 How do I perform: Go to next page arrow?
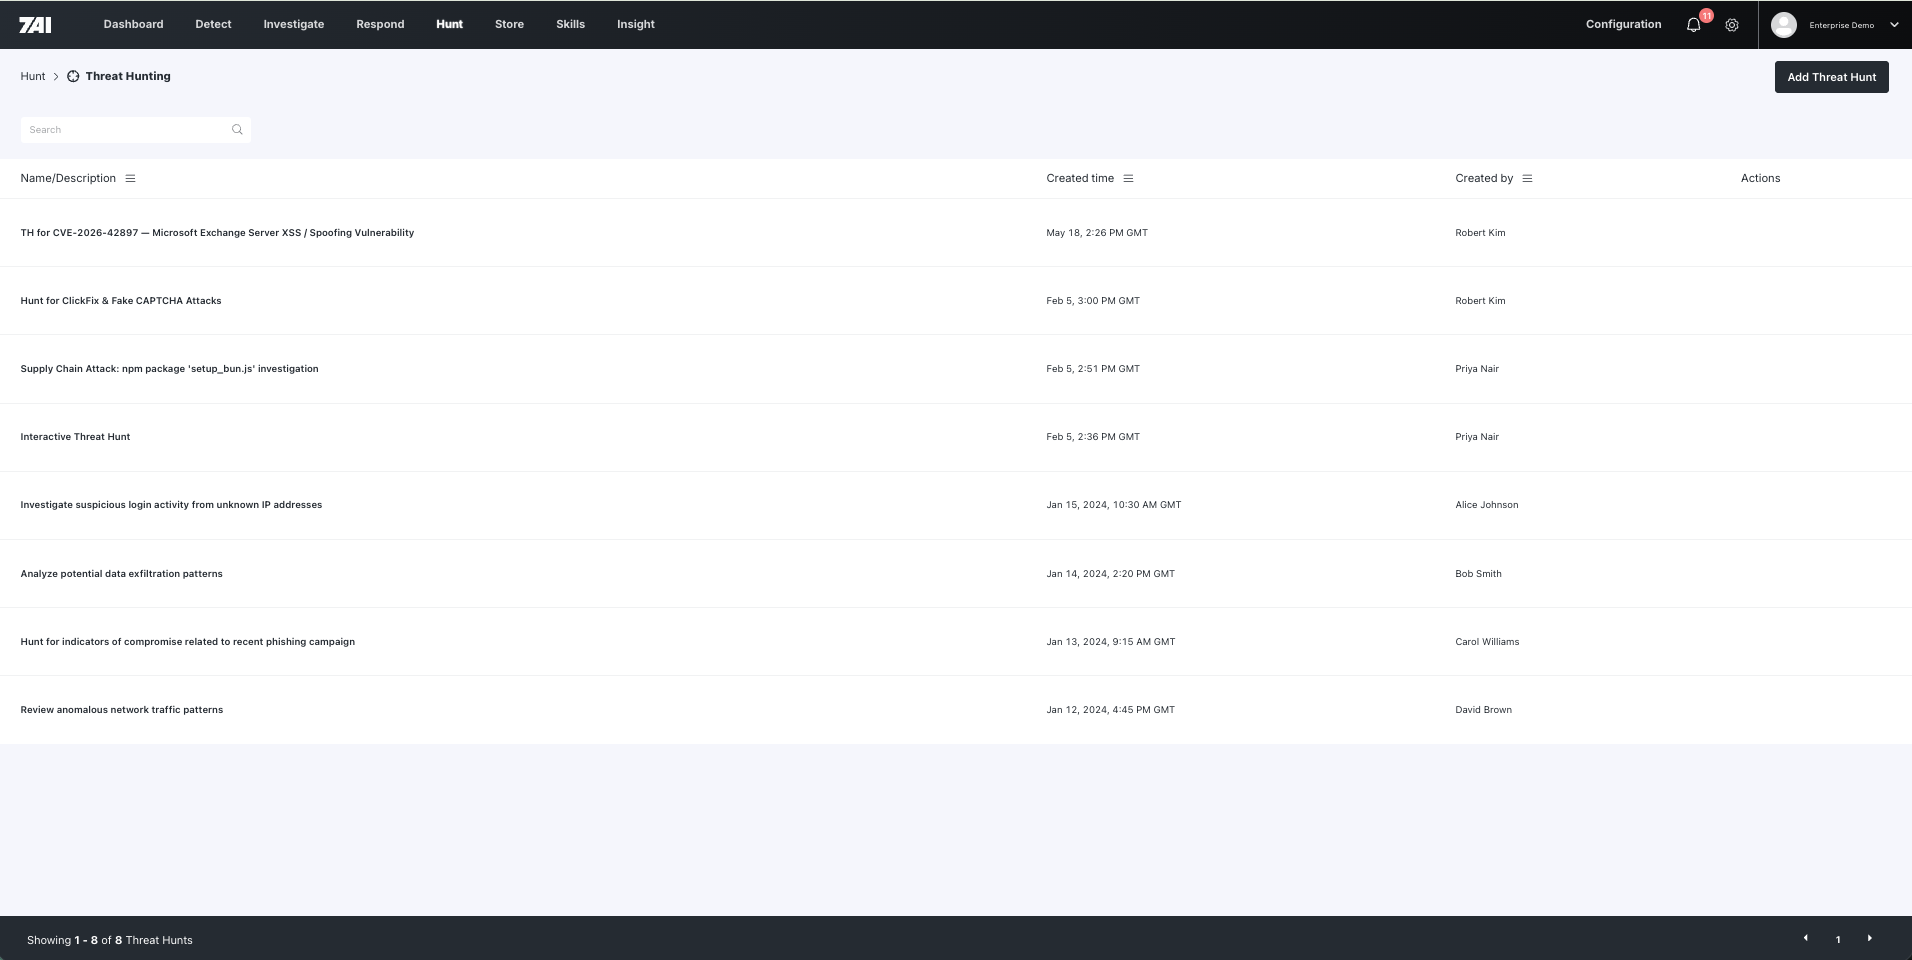[x=1869, y=938]
